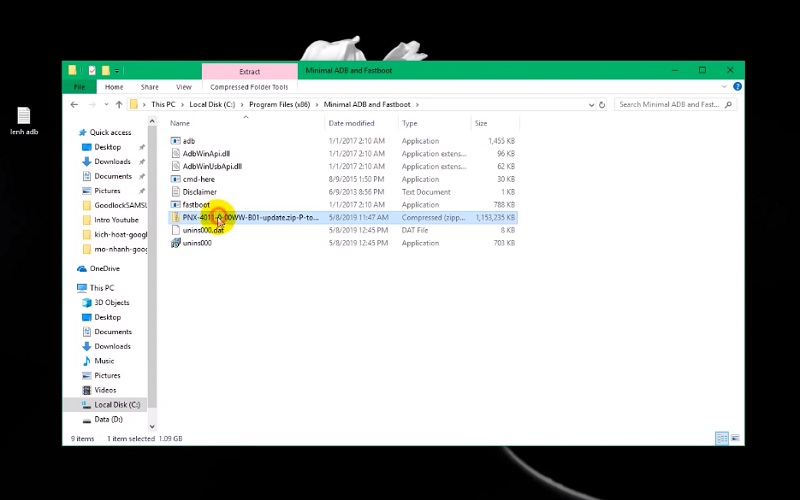Open Explorer Help question mark icon
800x500 pixels.
pyautogui.click(x=737, y=87)
